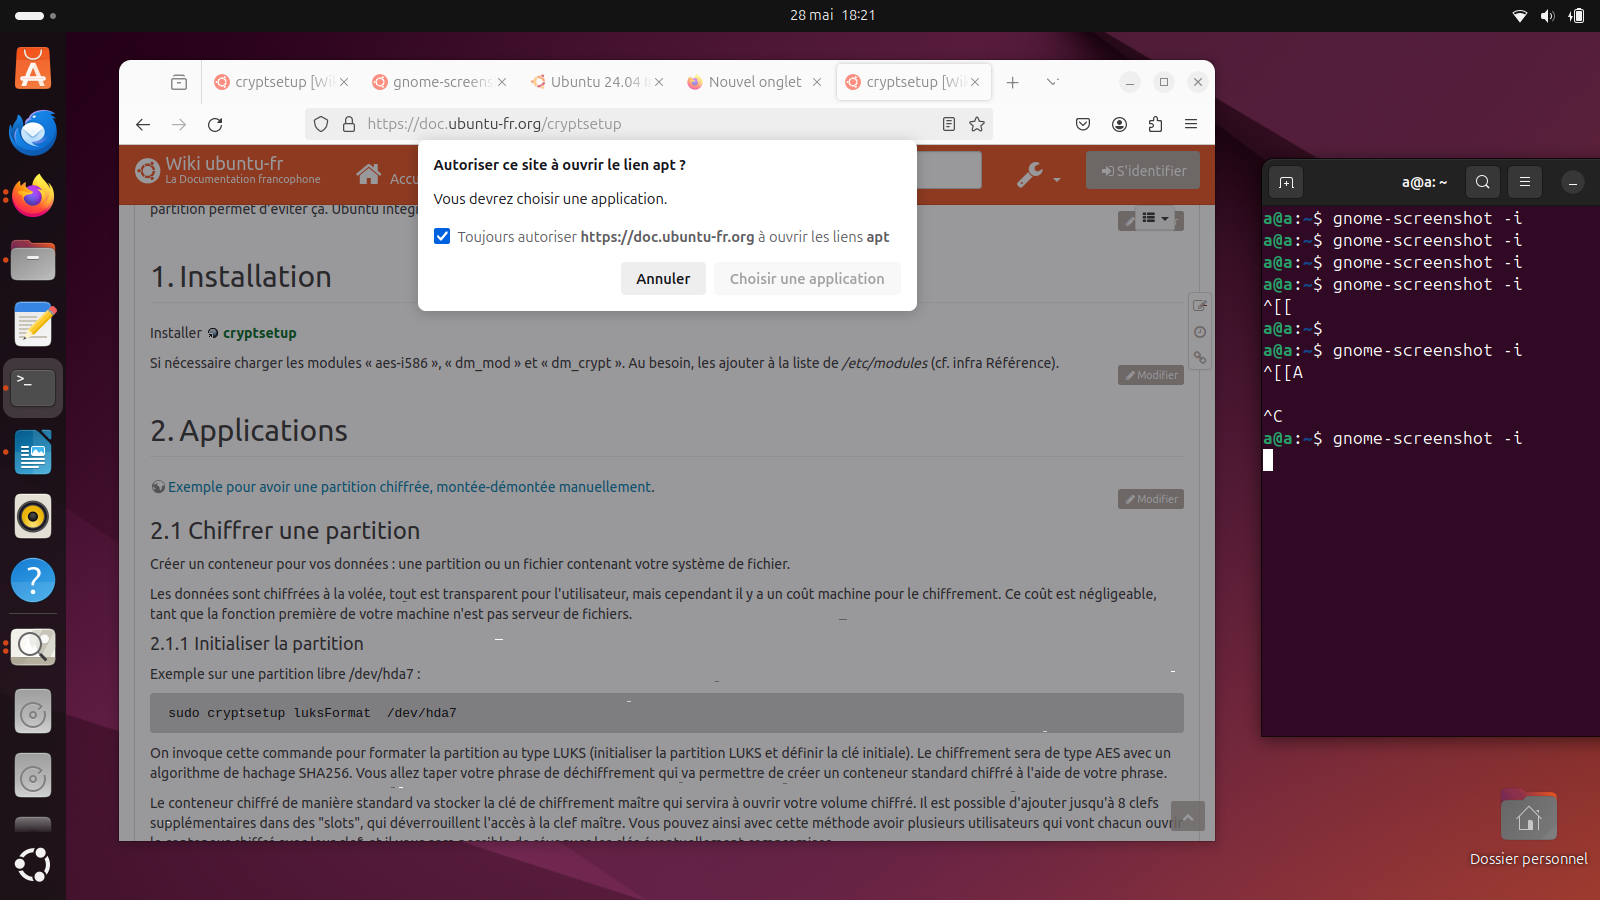The width and height of the screenshot is (1600, 900).
Task: Click the edit-page pencil icon in side toolbar
Action: [x=1200, y=306]
